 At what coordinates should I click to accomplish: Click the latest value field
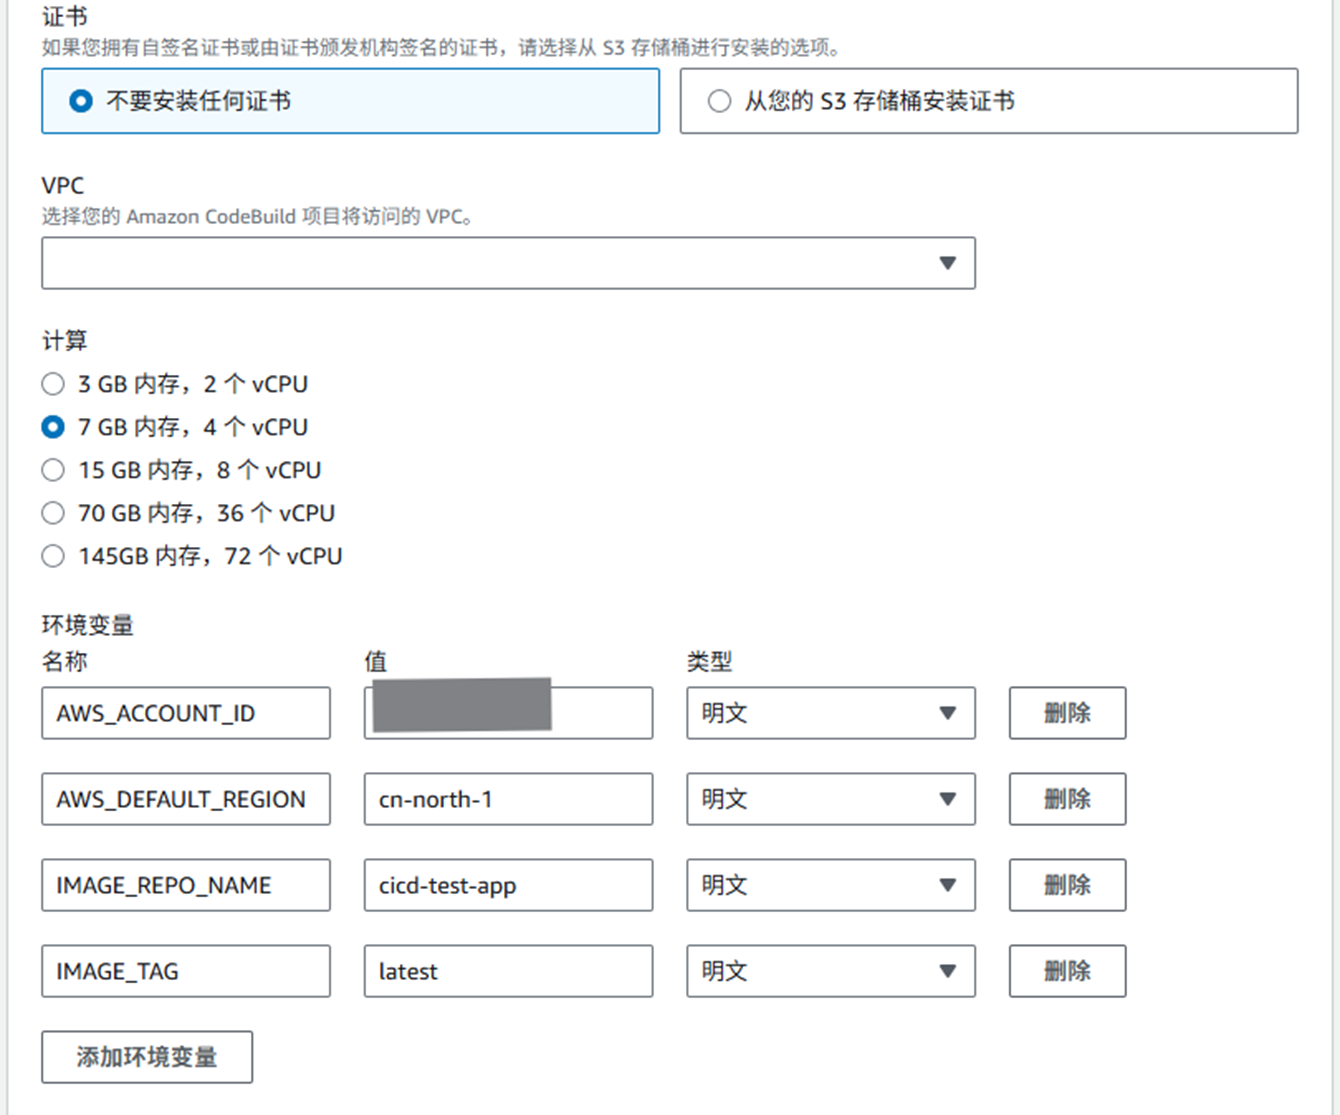(508, 971)
